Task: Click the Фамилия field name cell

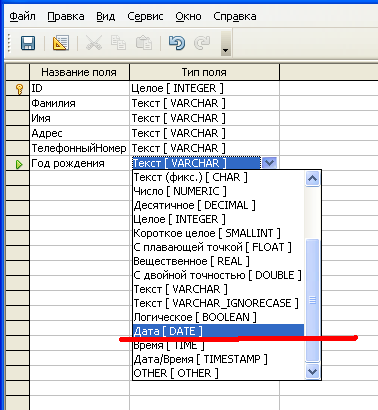Action: 79,103
